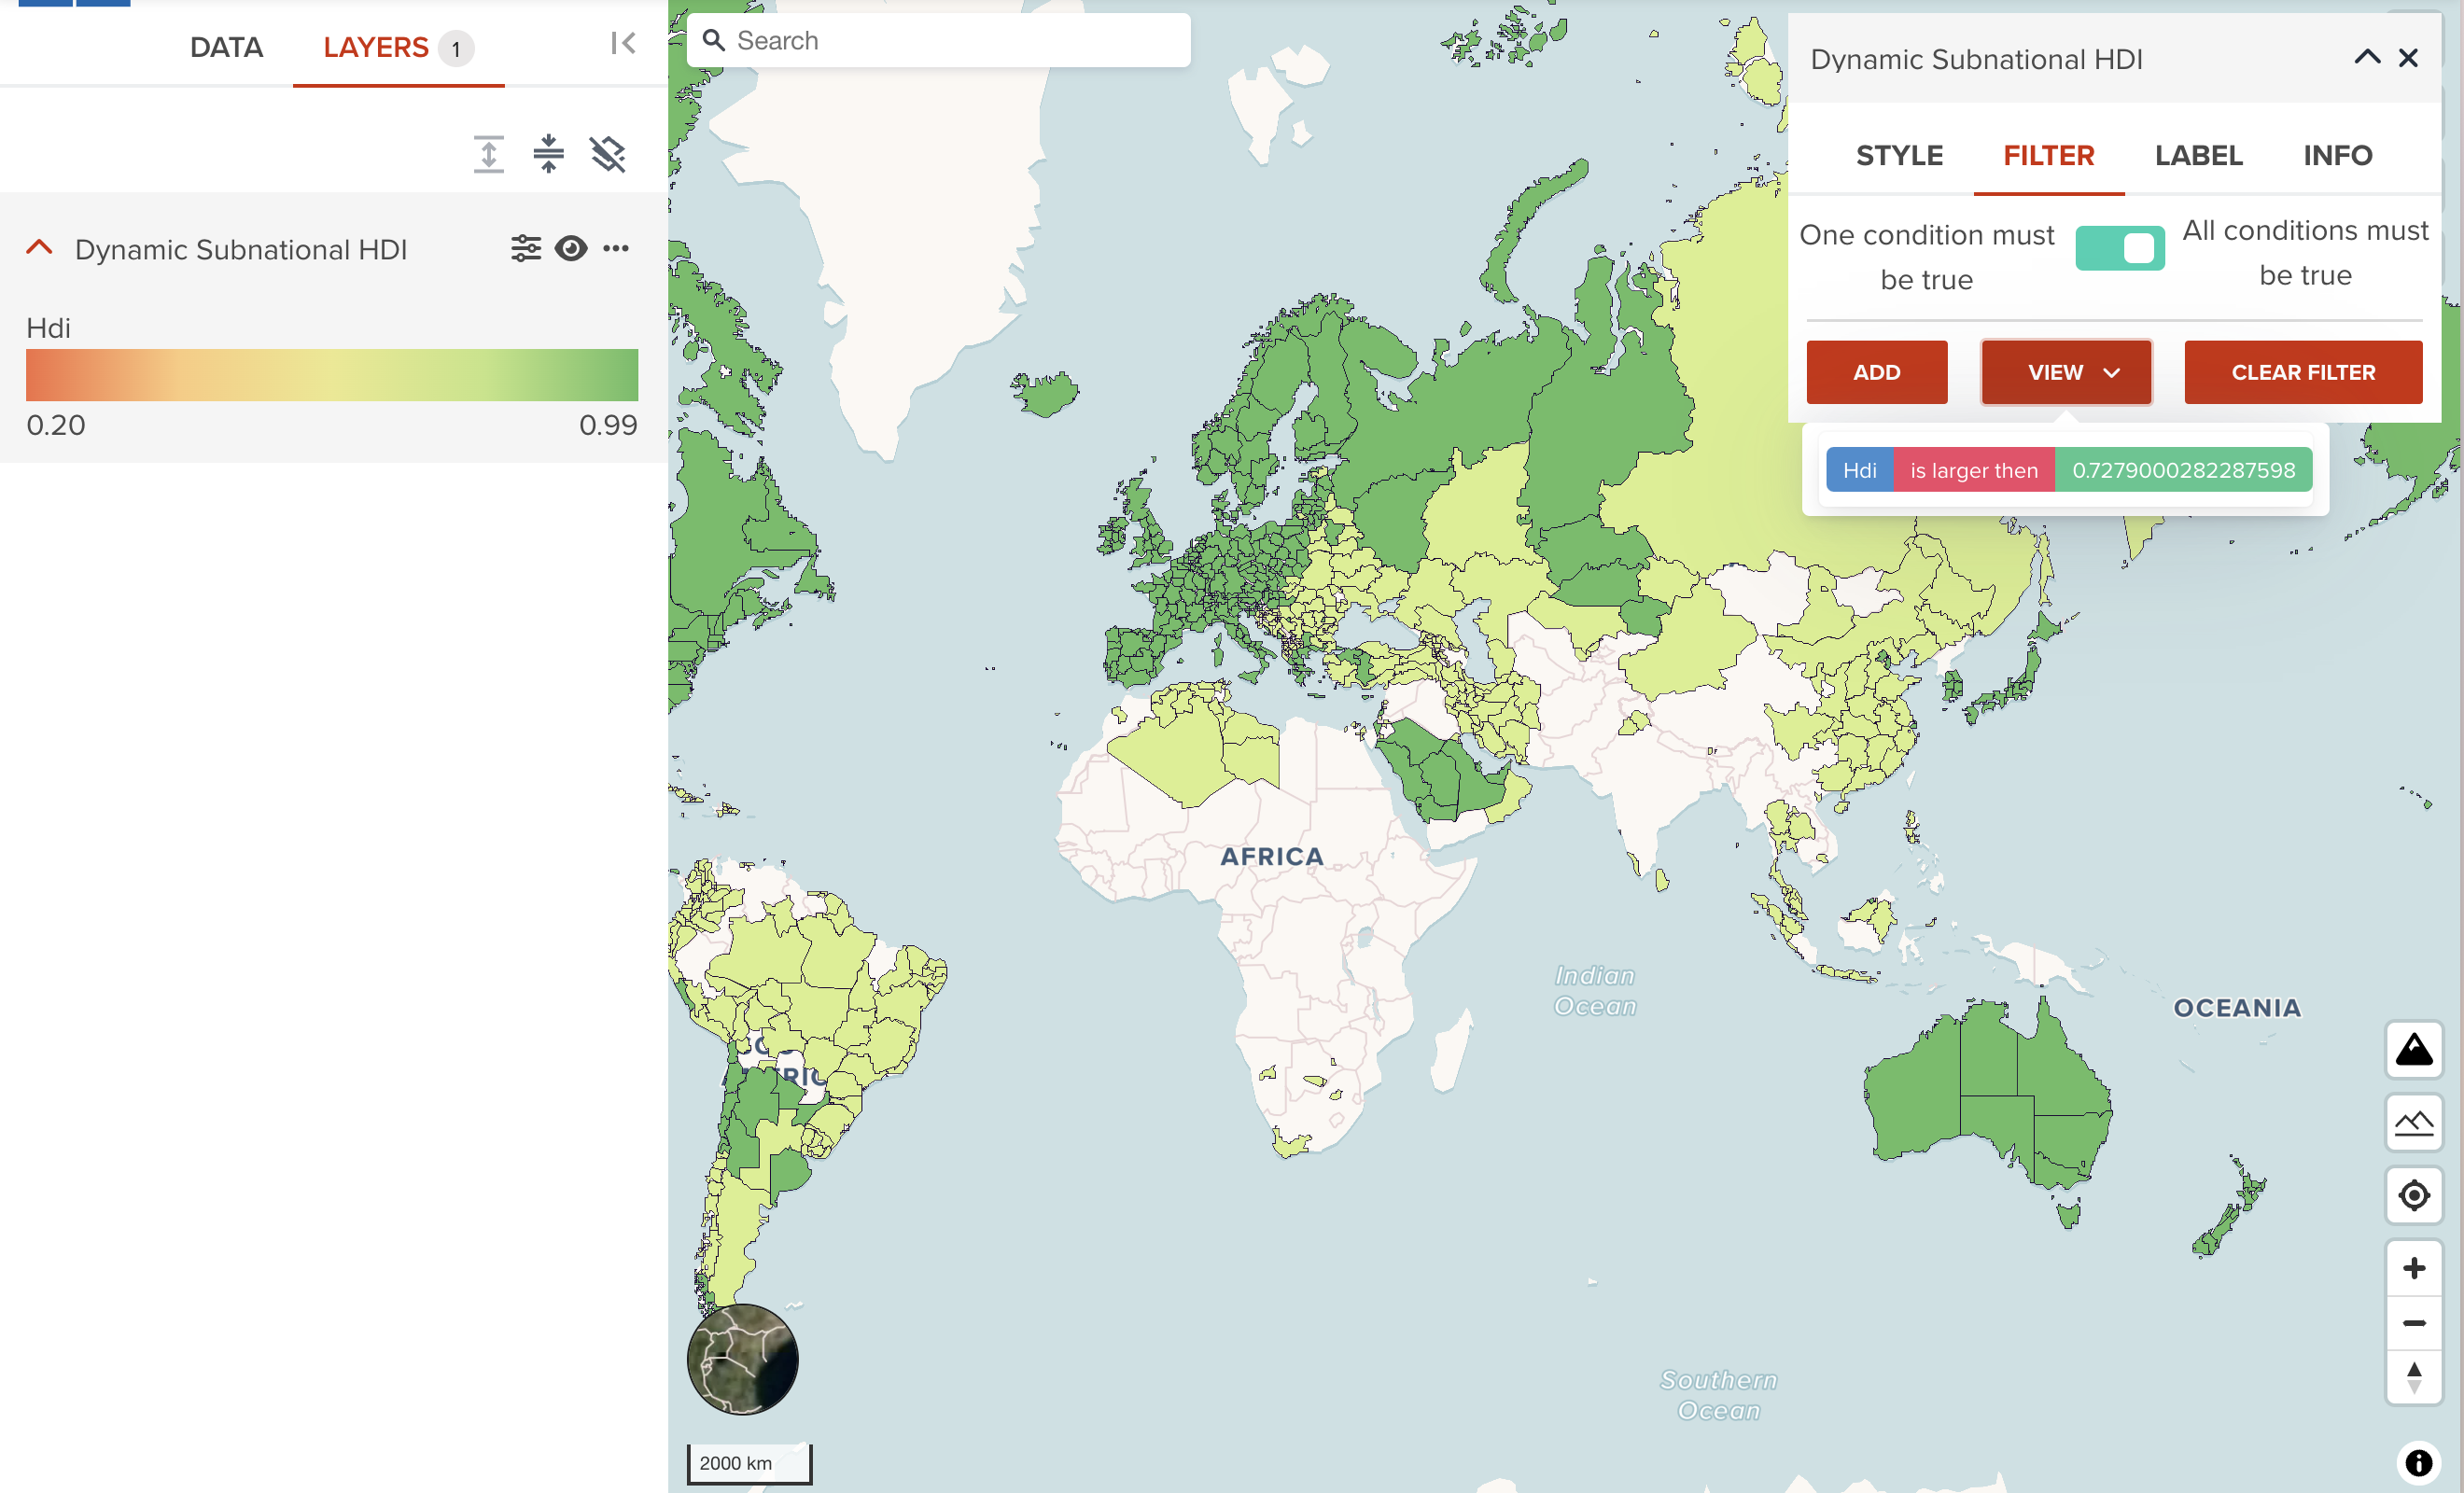Toggle visibility of Dynamic Subnational HDI layer
Screen dimensions: 2464x1493
tap(570, 248)
